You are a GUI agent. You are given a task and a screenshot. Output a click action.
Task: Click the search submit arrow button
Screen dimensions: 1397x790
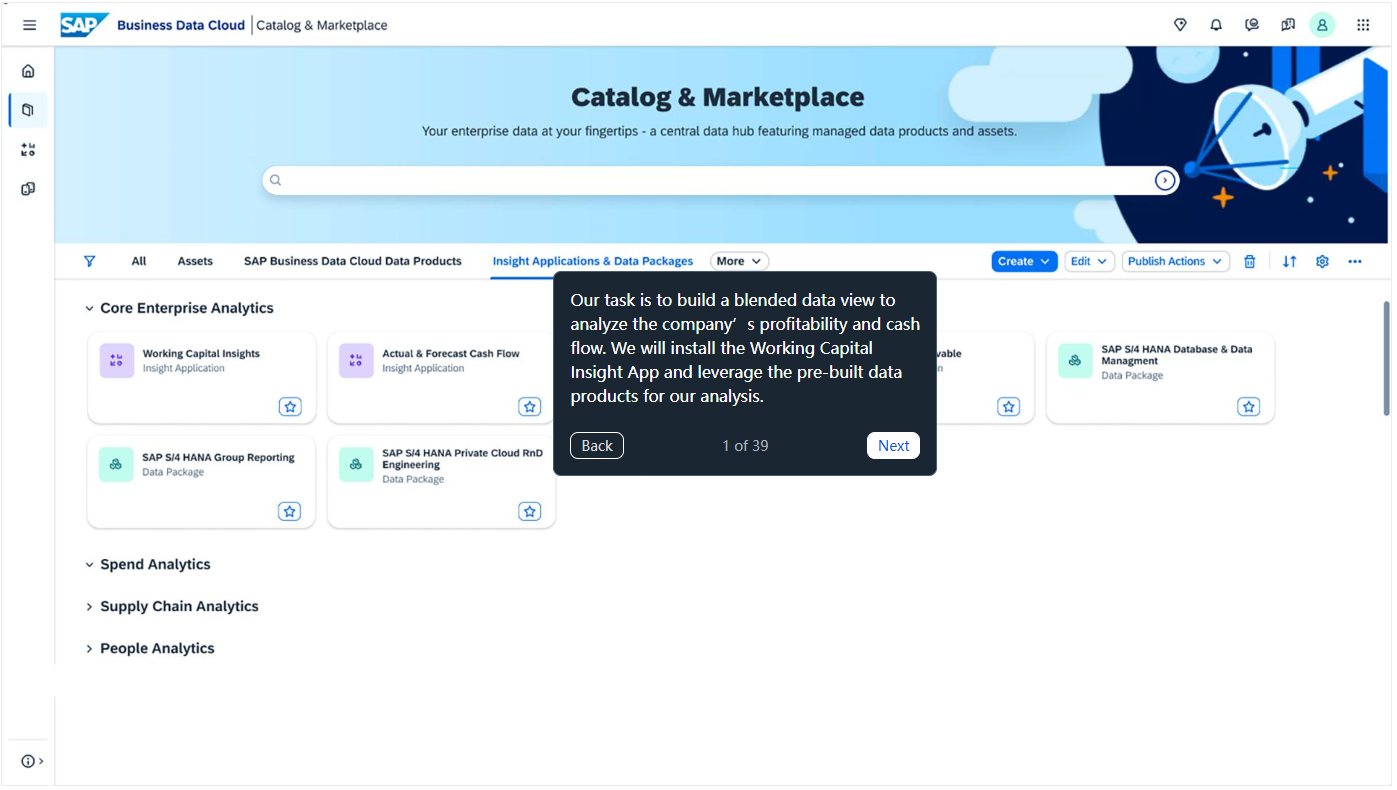[1165, 180]
